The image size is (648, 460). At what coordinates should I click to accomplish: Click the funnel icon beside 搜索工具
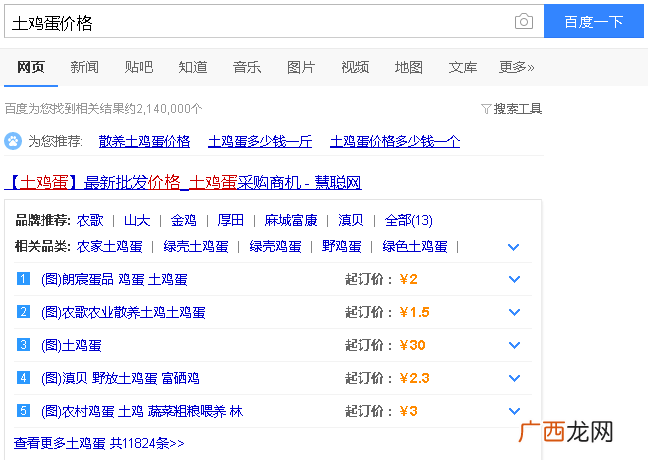pyautogui.click(x=486, y=109)
